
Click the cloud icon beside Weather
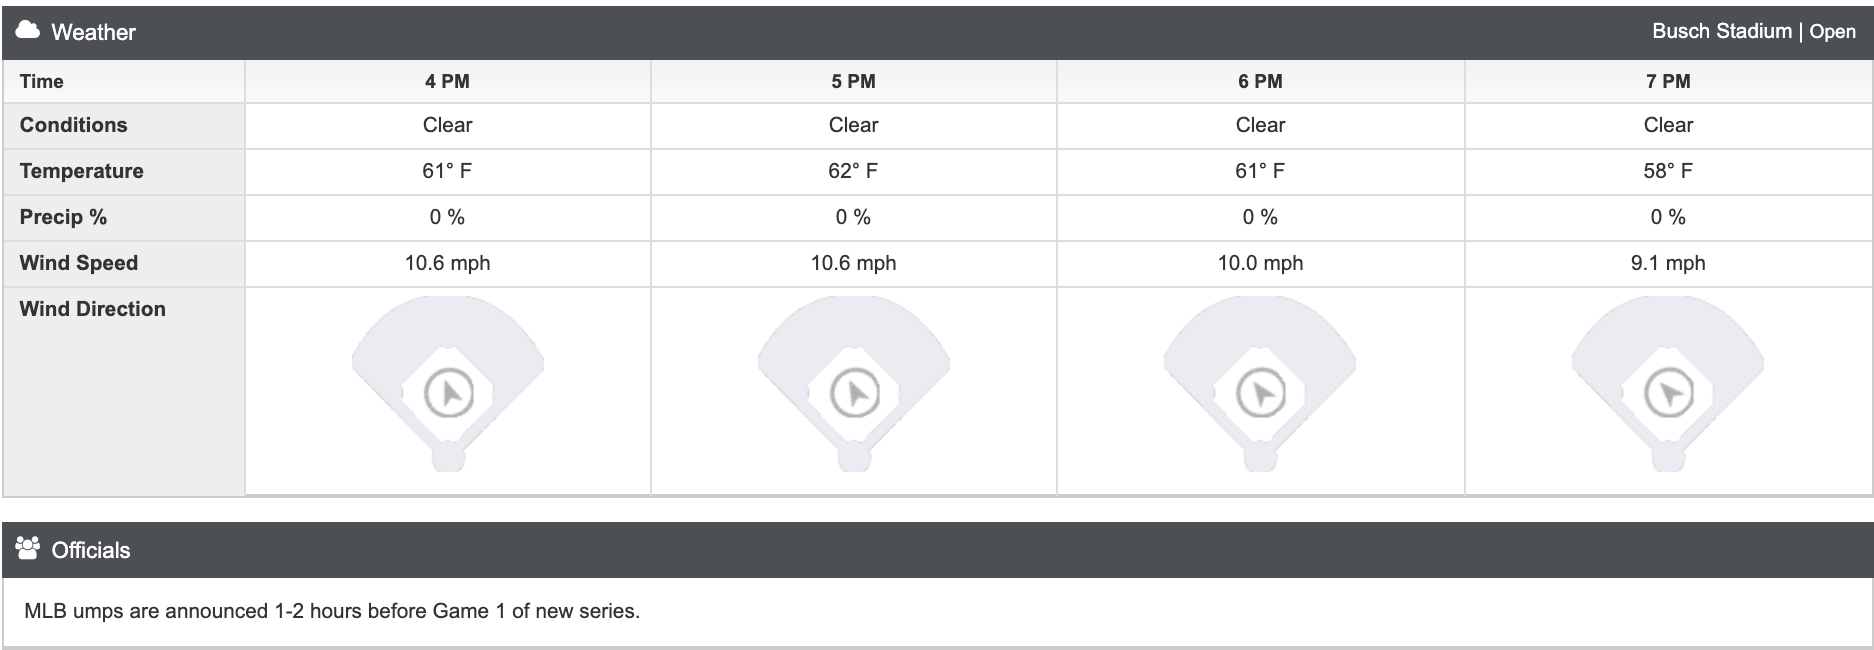point(28,30)
